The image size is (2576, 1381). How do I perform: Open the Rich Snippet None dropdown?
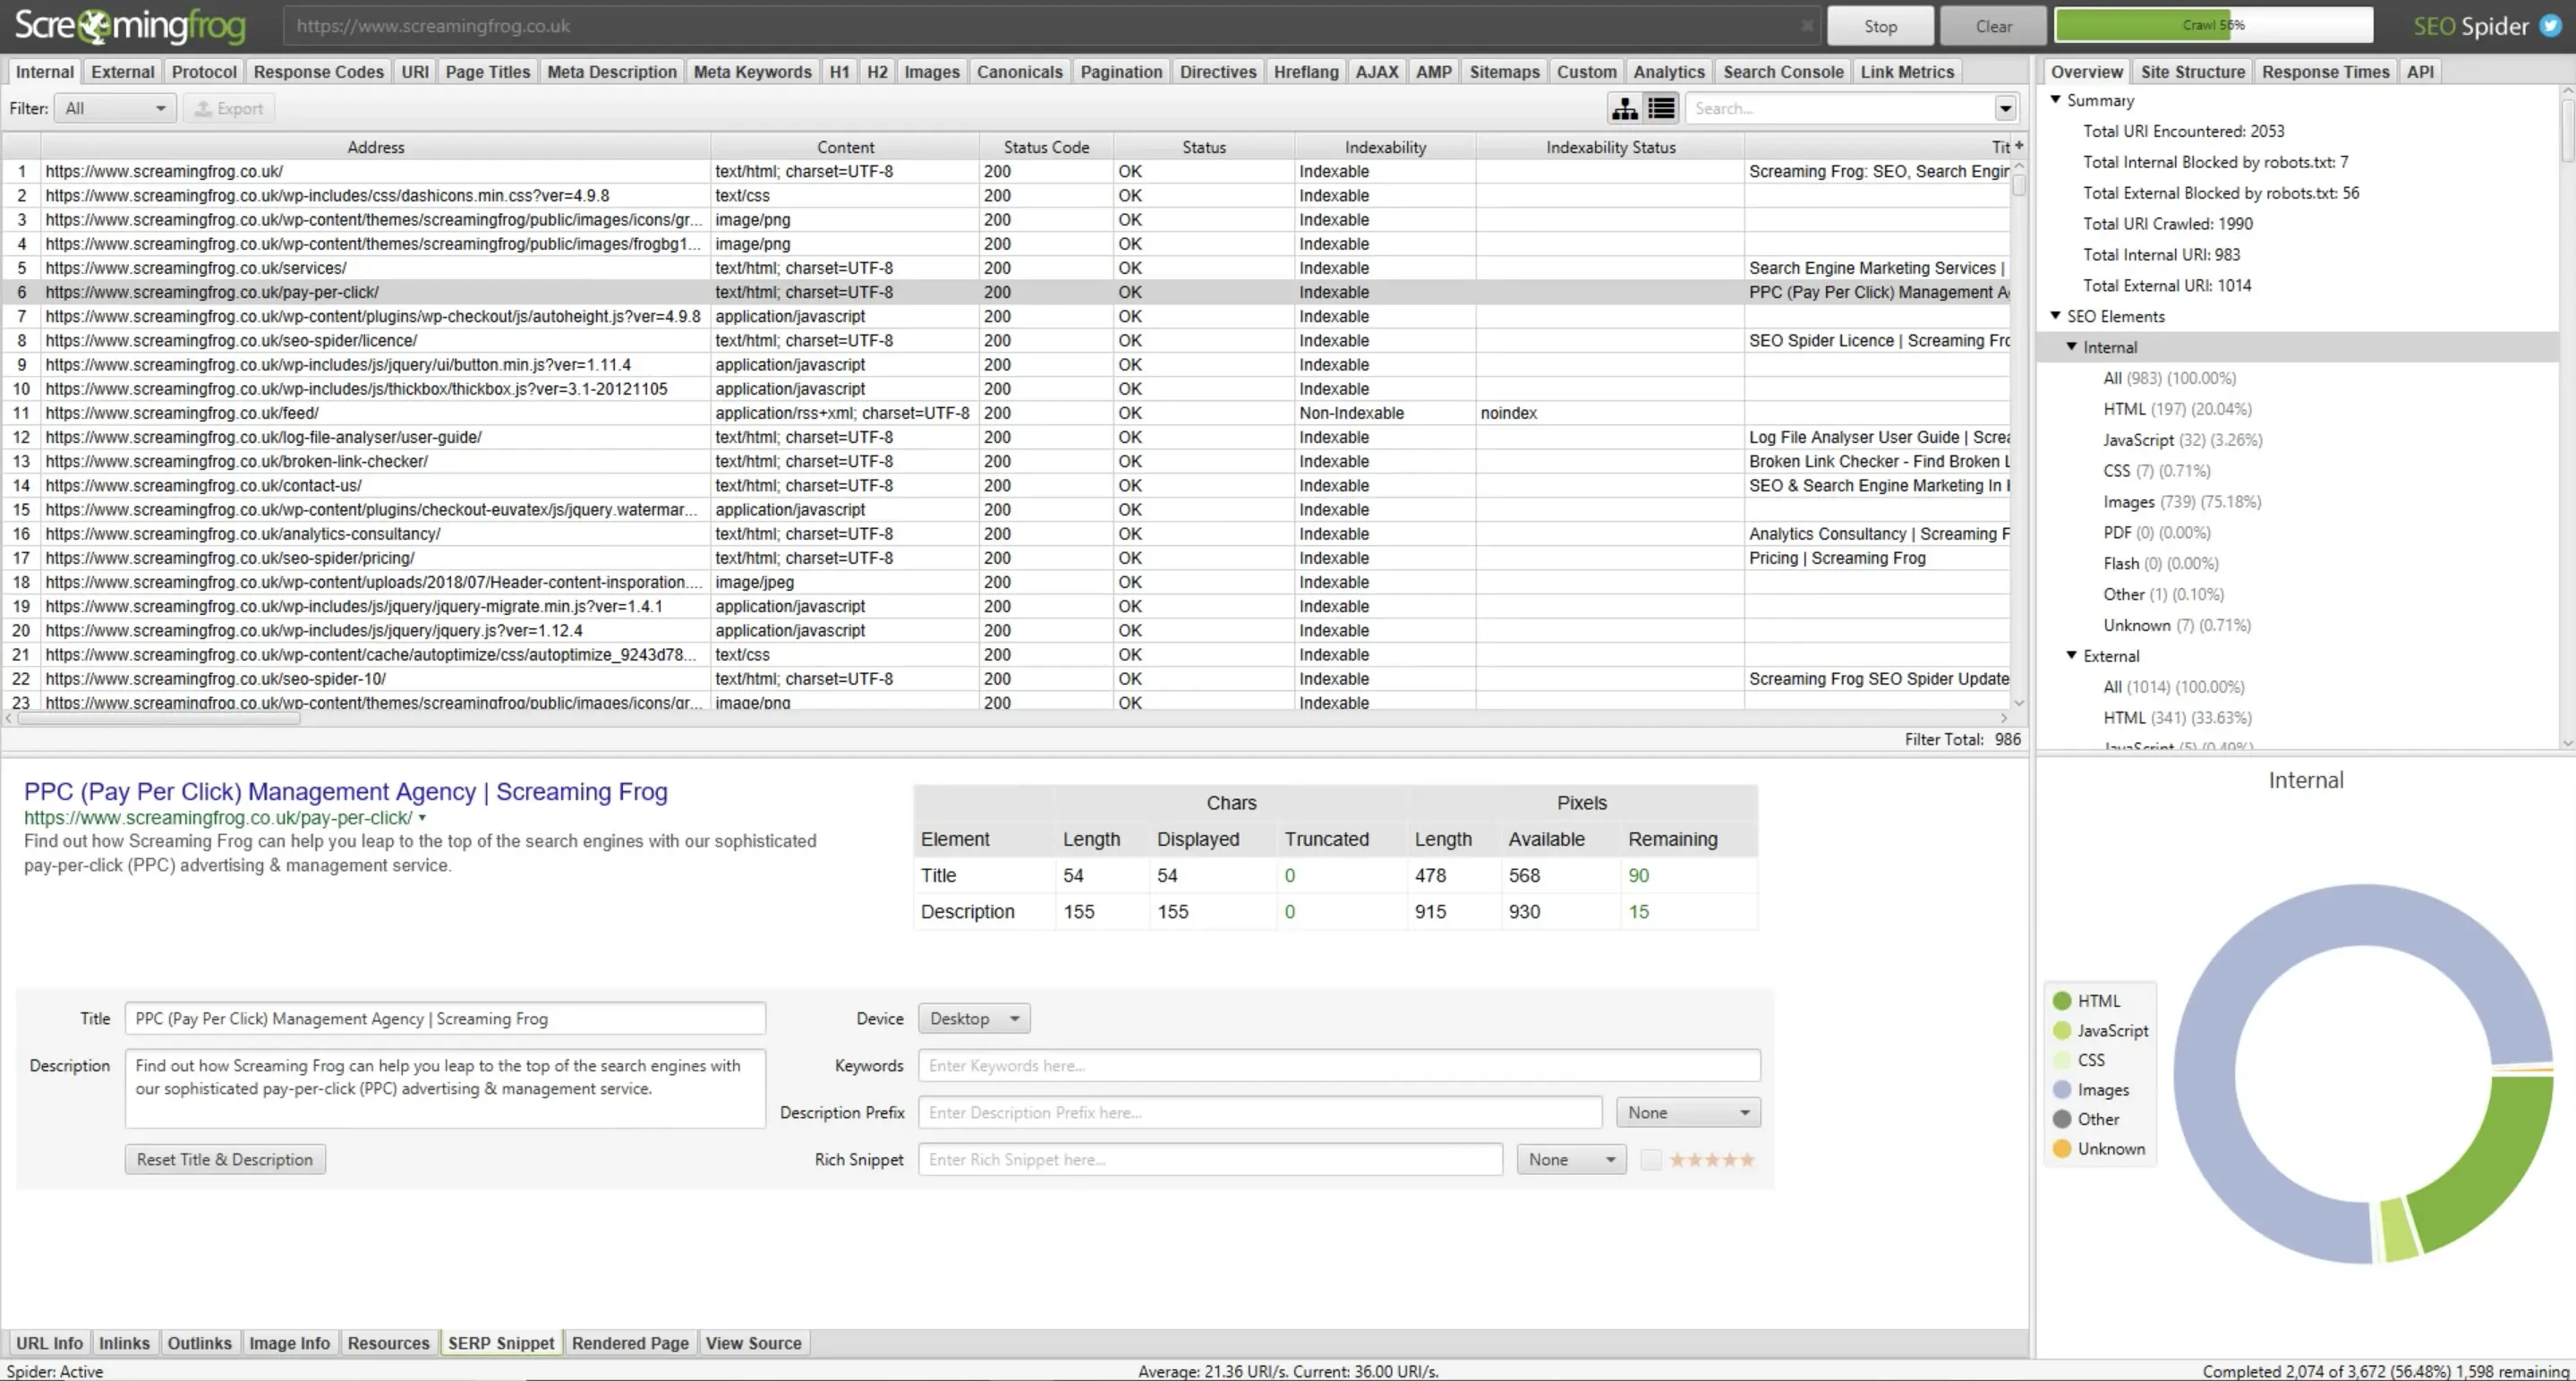click(x=1571, y=1160)
